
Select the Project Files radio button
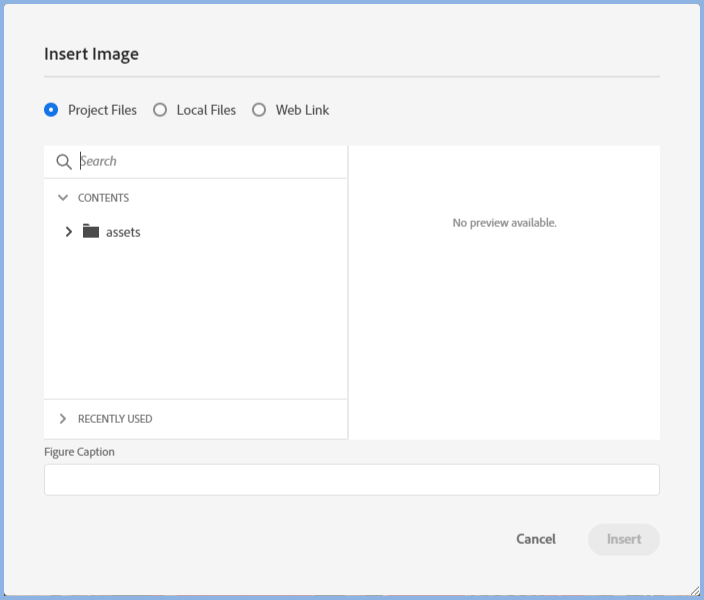tap(51, 110)
